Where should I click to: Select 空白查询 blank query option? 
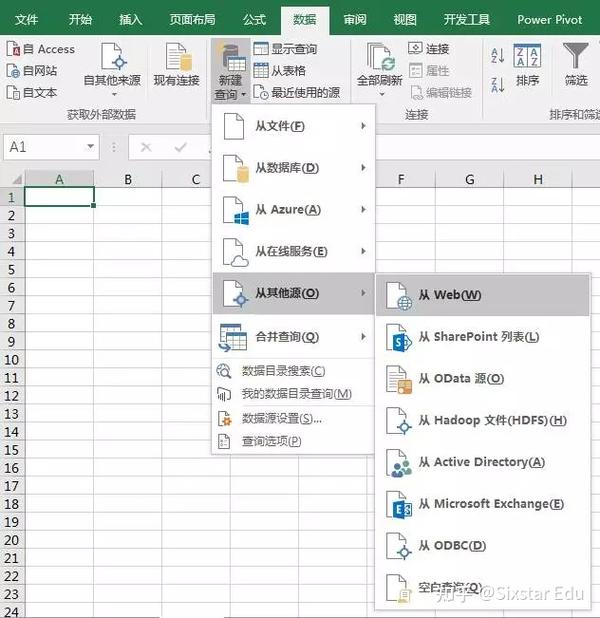[483, 588]
